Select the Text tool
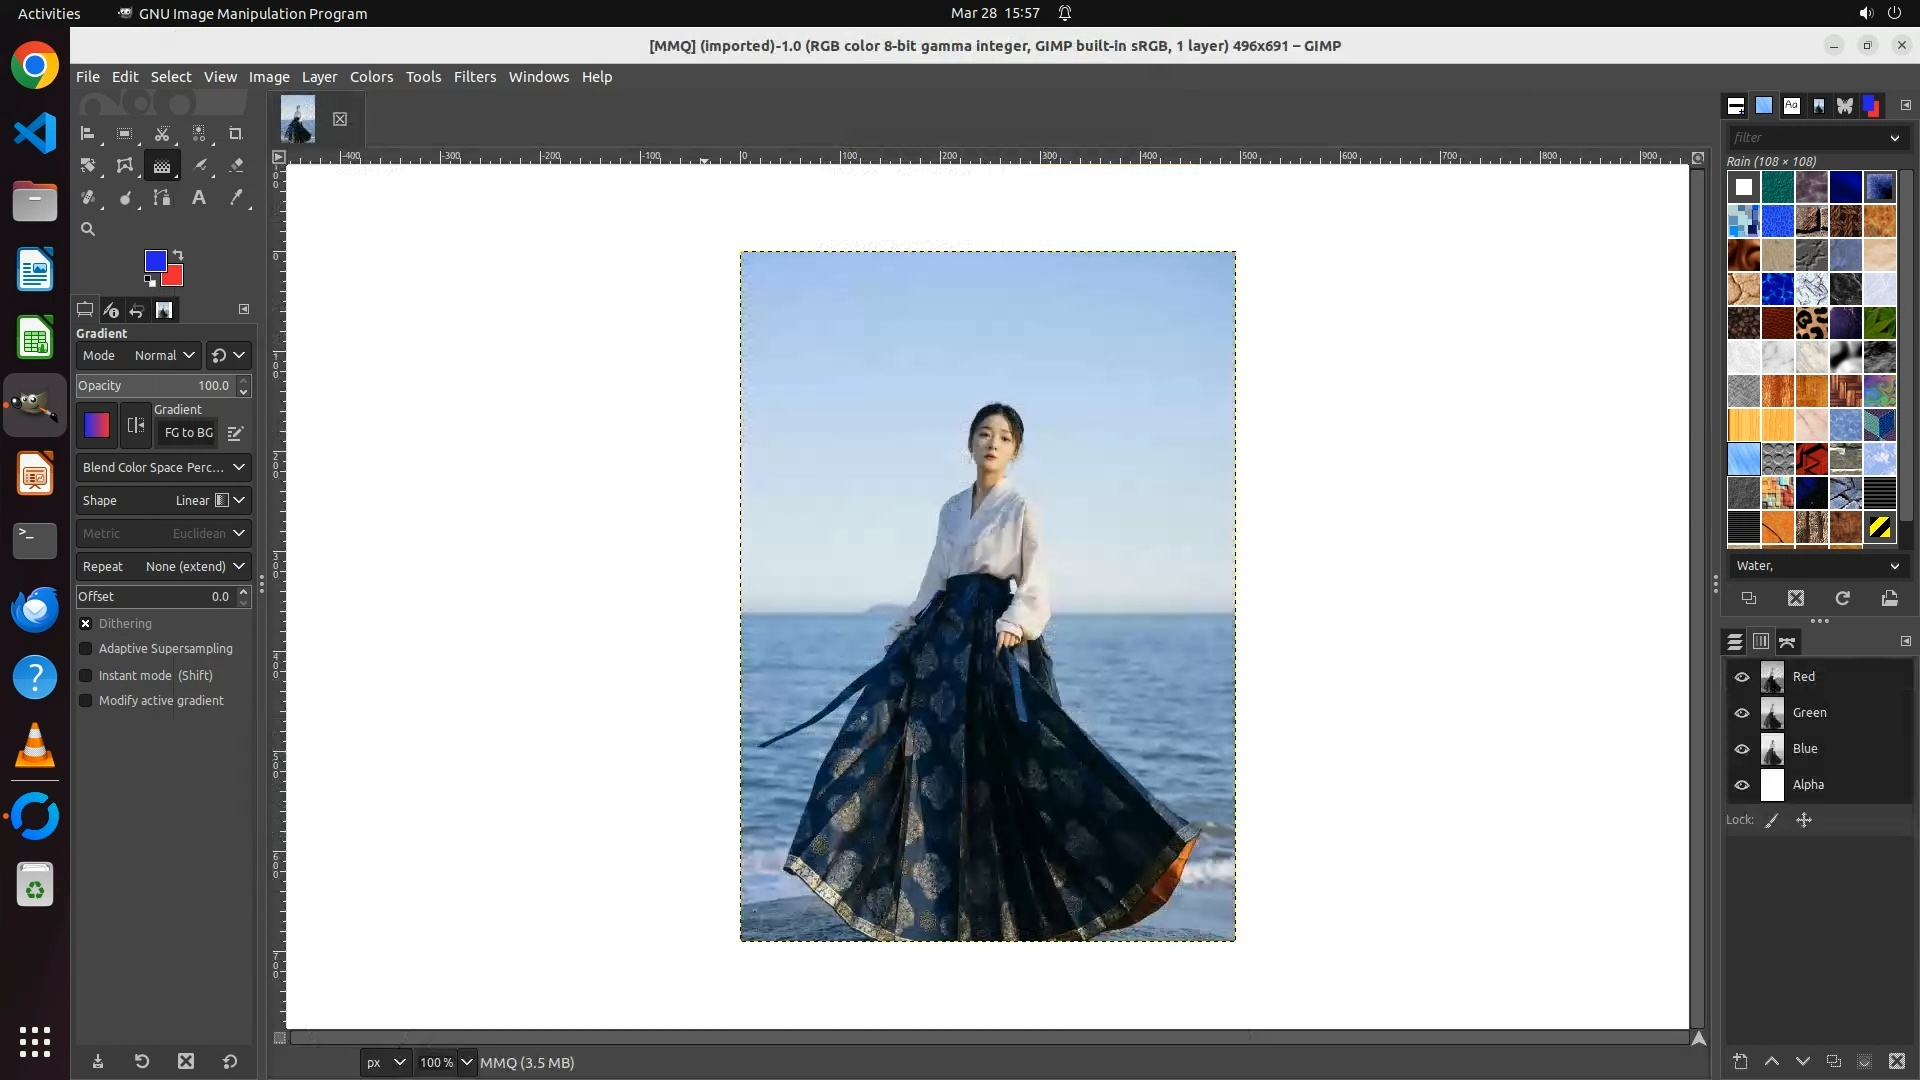 point(199,198)
